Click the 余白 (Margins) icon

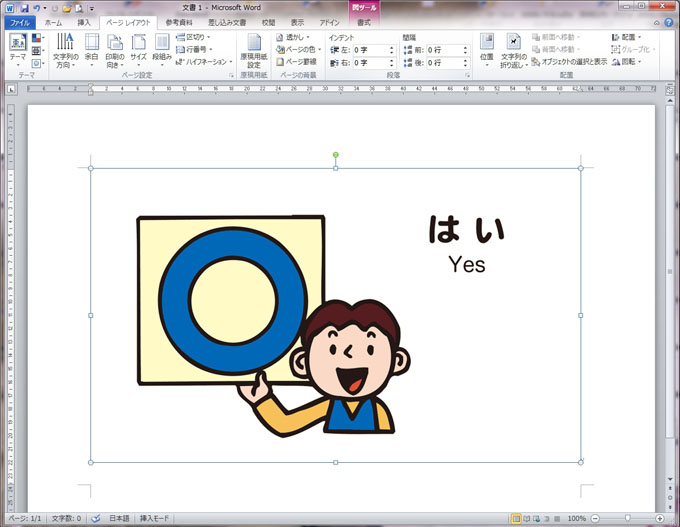point(91,48)
